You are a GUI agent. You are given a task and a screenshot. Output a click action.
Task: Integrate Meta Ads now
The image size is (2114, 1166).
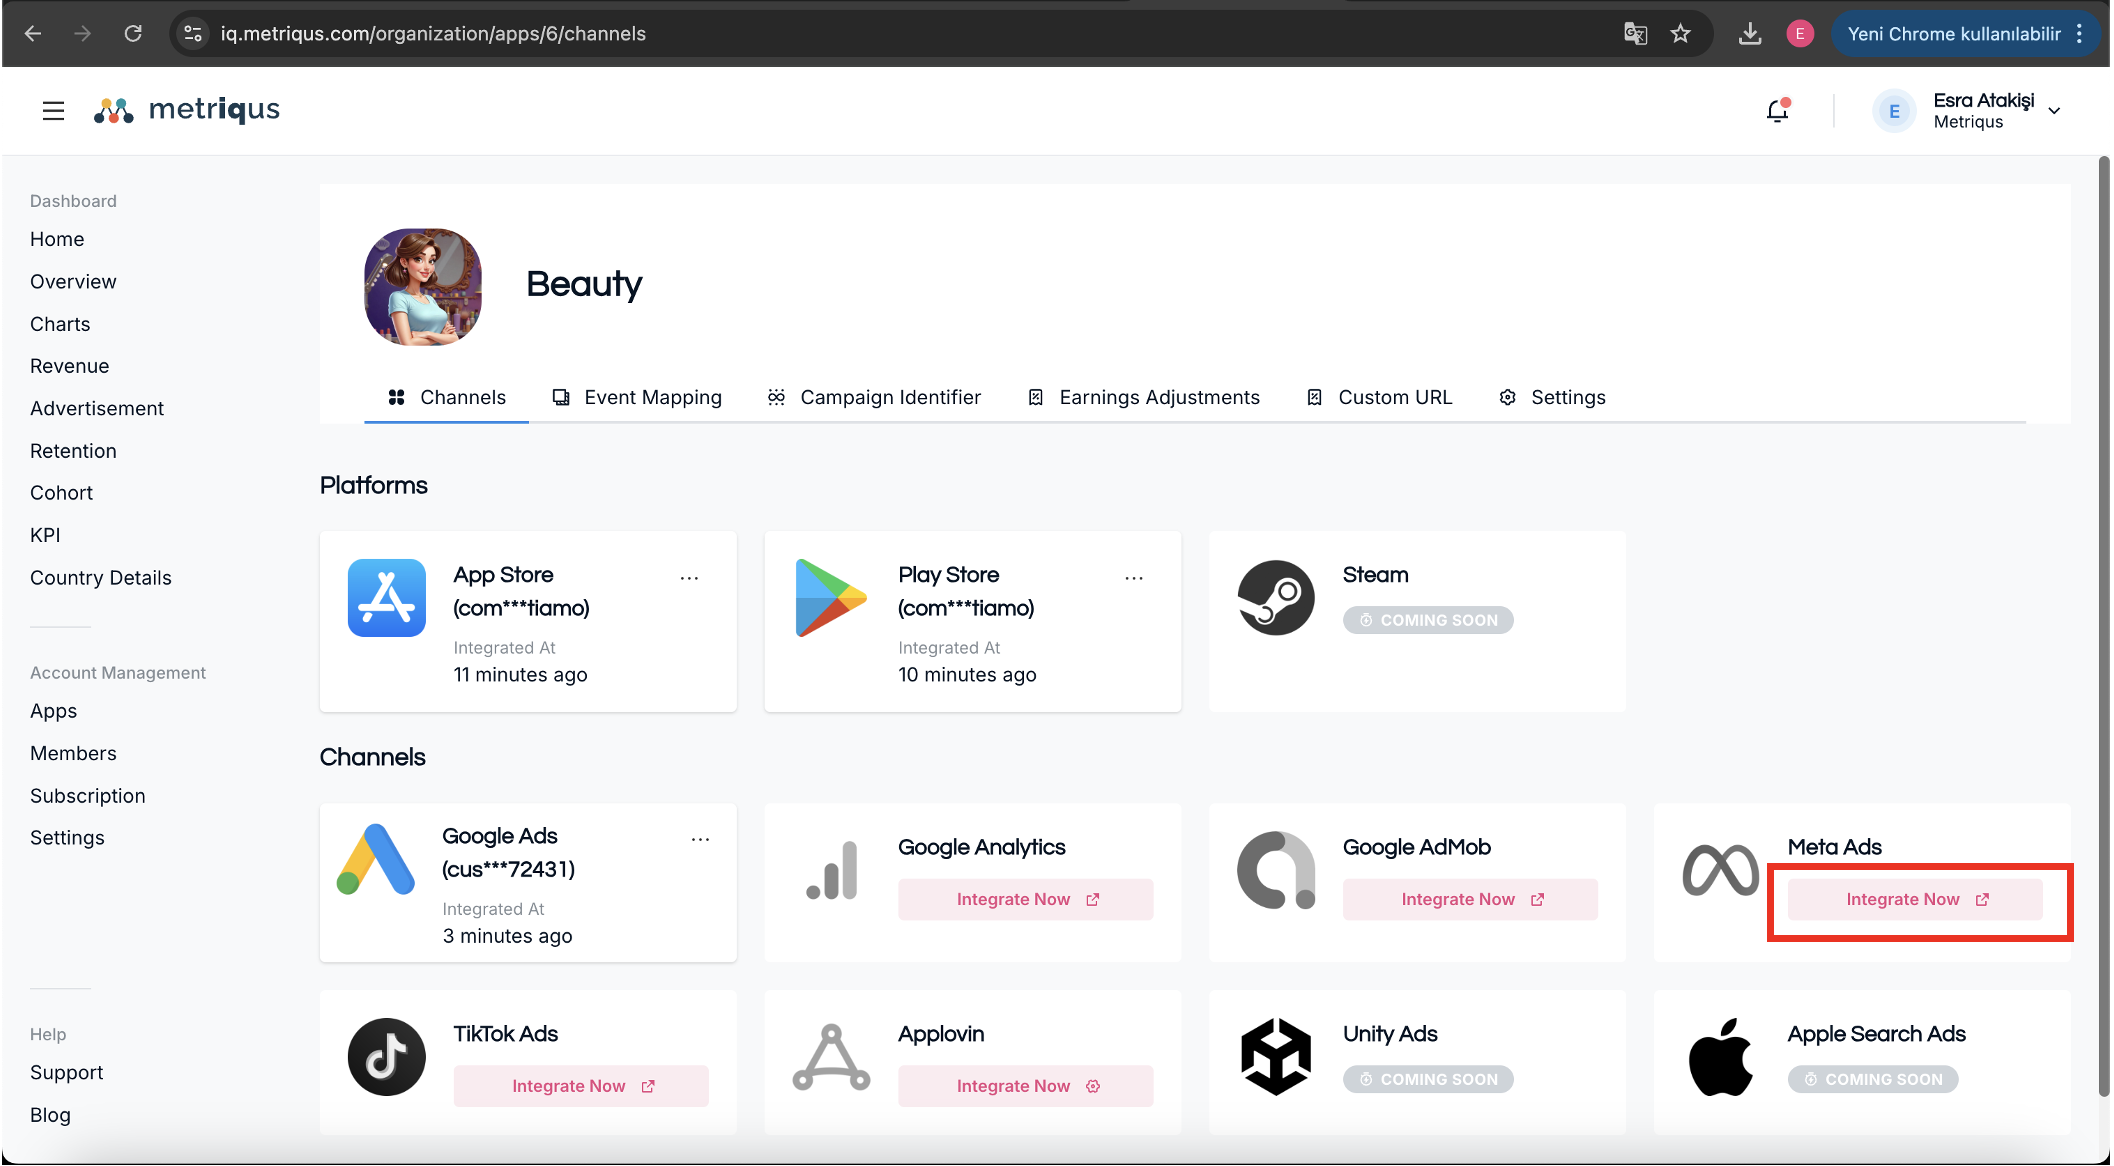[1915, 899]
